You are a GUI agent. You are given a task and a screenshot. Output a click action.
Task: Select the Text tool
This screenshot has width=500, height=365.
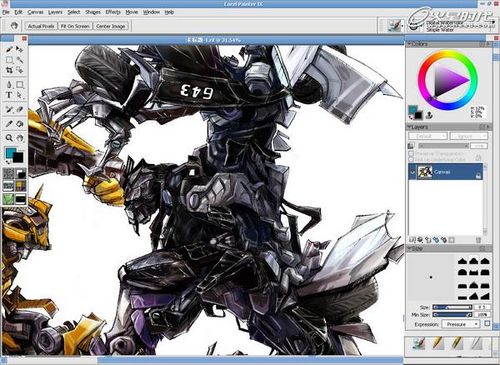(x=9, y=95)
